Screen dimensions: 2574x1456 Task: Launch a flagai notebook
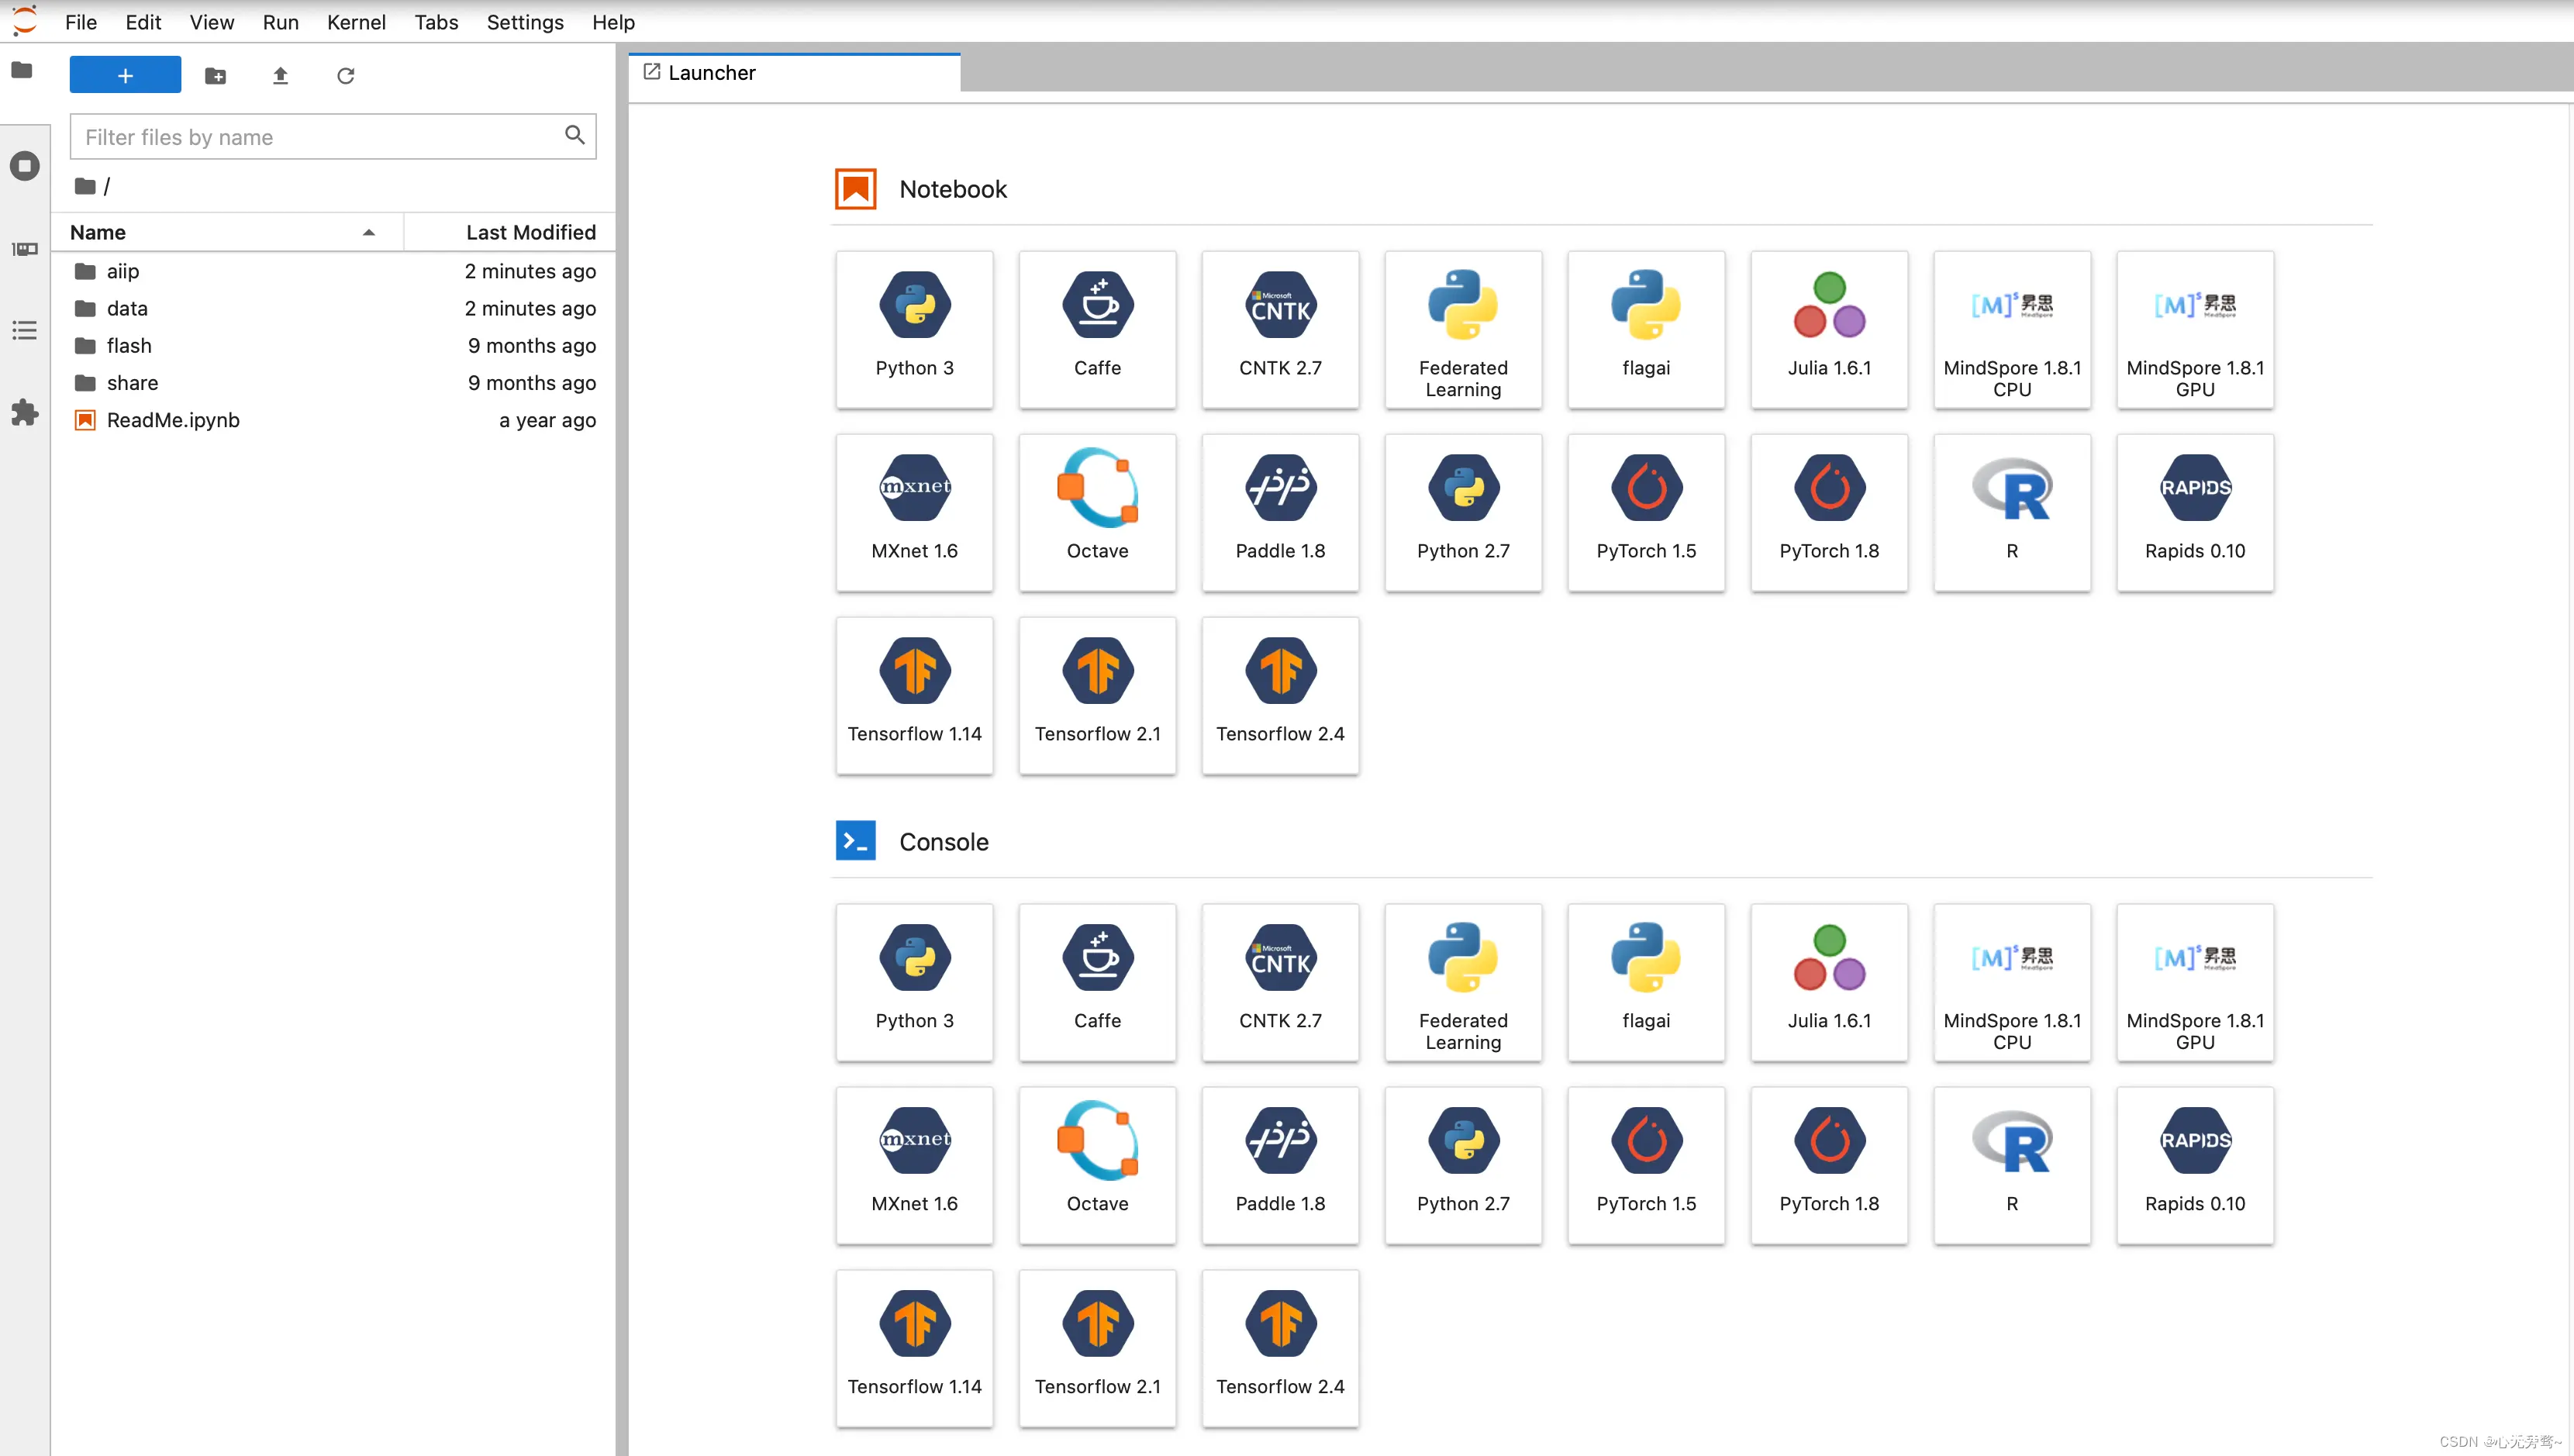pos(1647,329)
